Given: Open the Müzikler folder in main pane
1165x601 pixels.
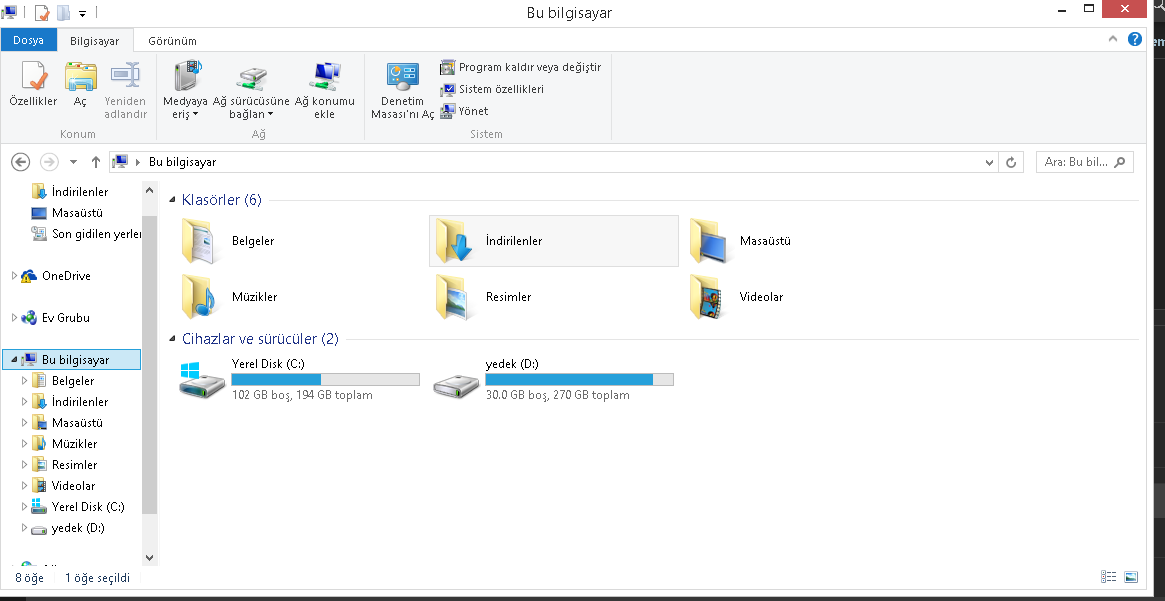Looking at the screenshot, I should [x=199, y=296].
